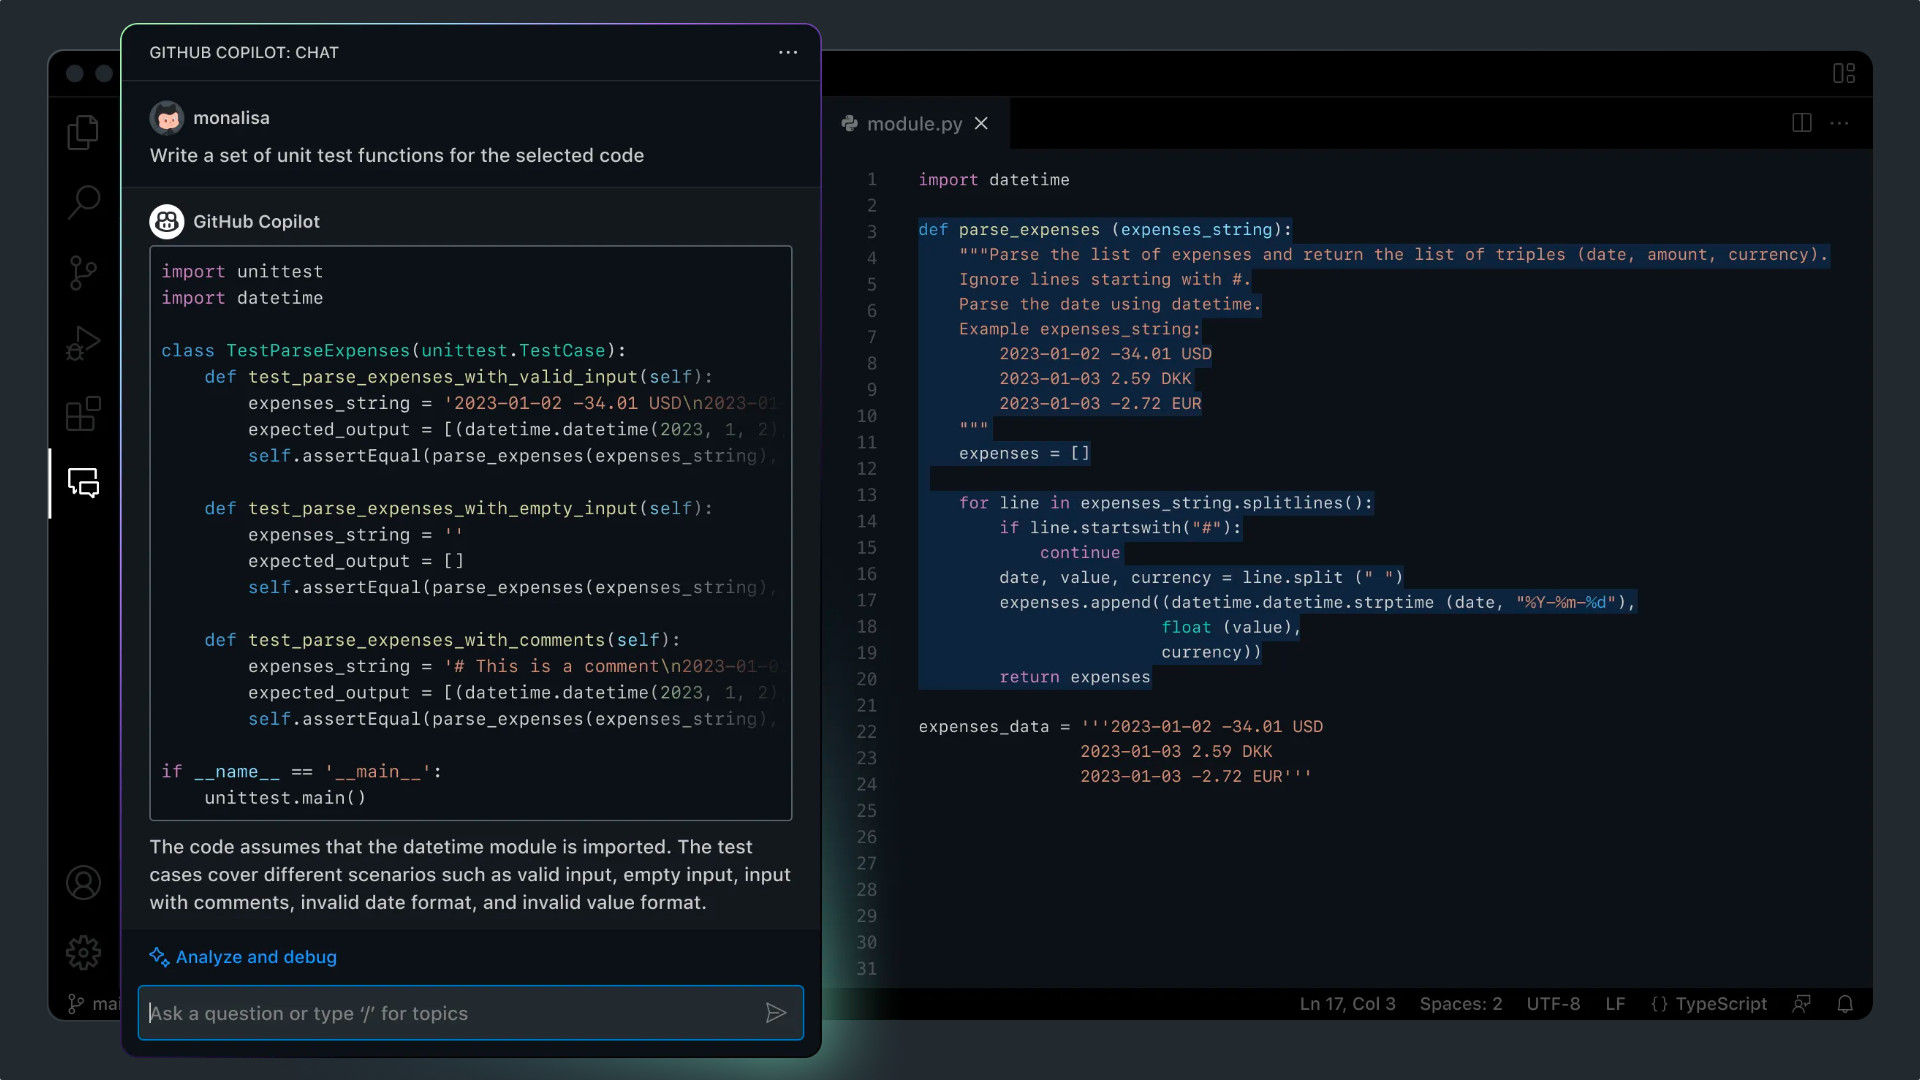Open the Search view in activity bar
The image size is (1920, 1080).
coord(83,202)
